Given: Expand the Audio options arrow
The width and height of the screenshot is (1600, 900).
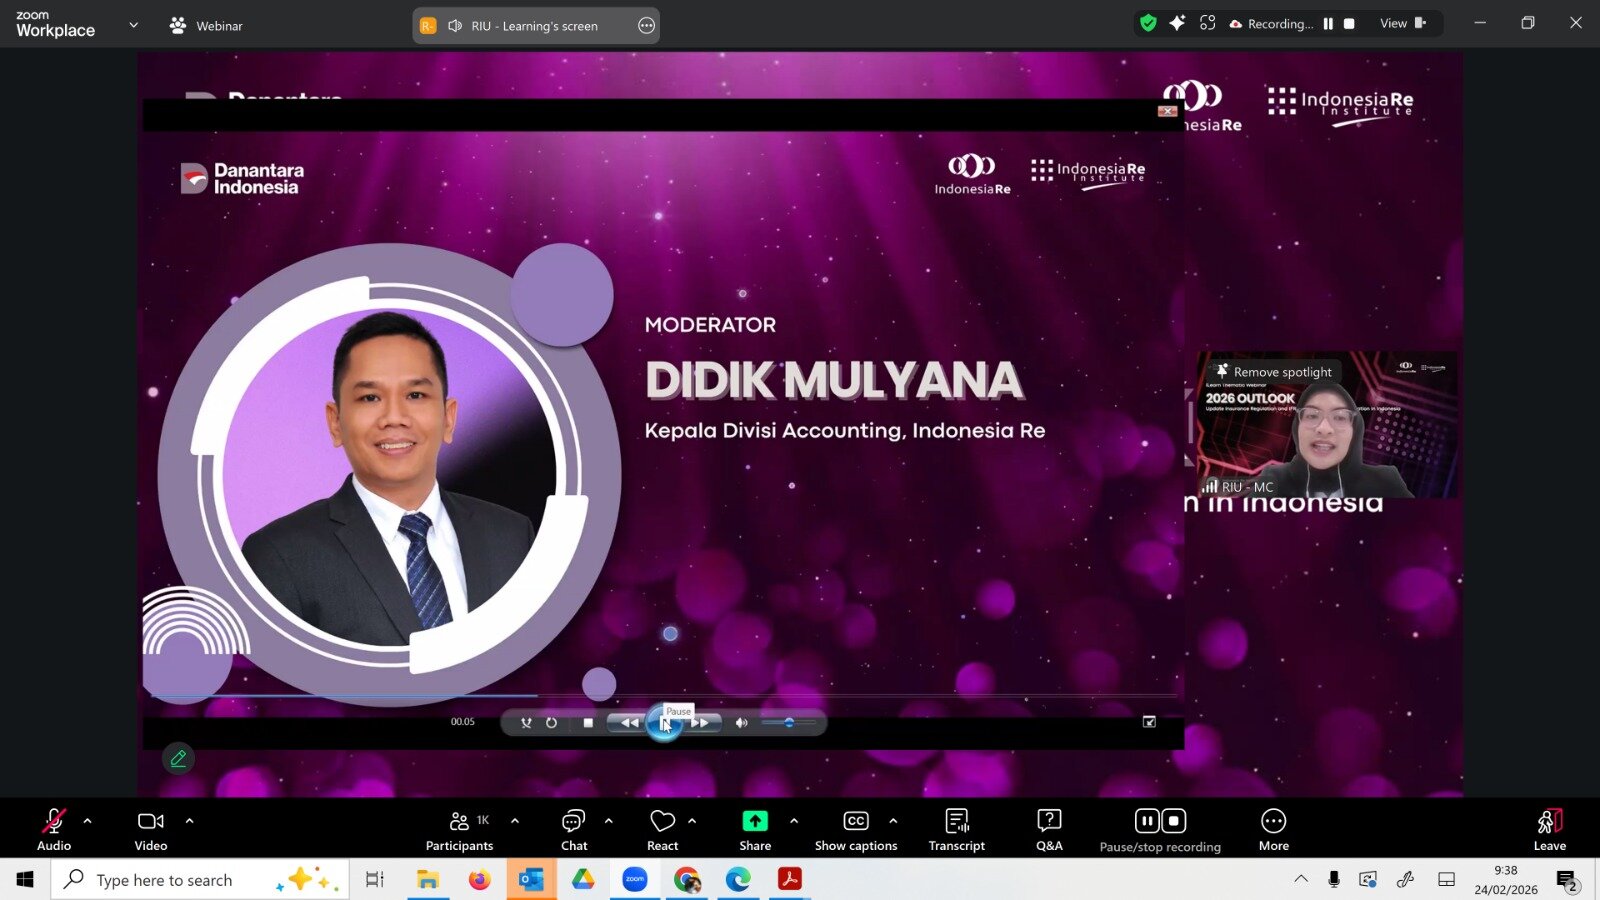Looking at the screenshot, I should click(x=88, y=821).
